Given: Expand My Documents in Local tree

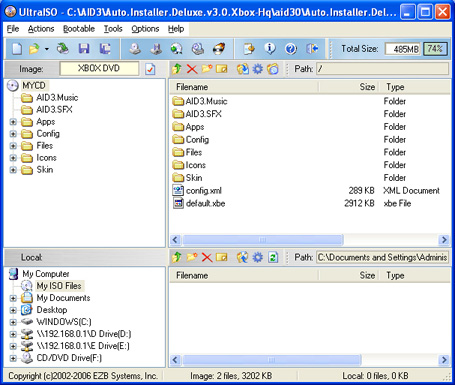Looking at the screenshot, I should (x=13, y=298).
